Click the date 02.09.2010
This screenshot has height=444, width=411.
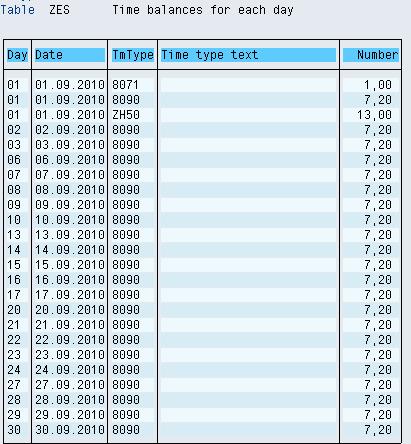tap(70, 130)
